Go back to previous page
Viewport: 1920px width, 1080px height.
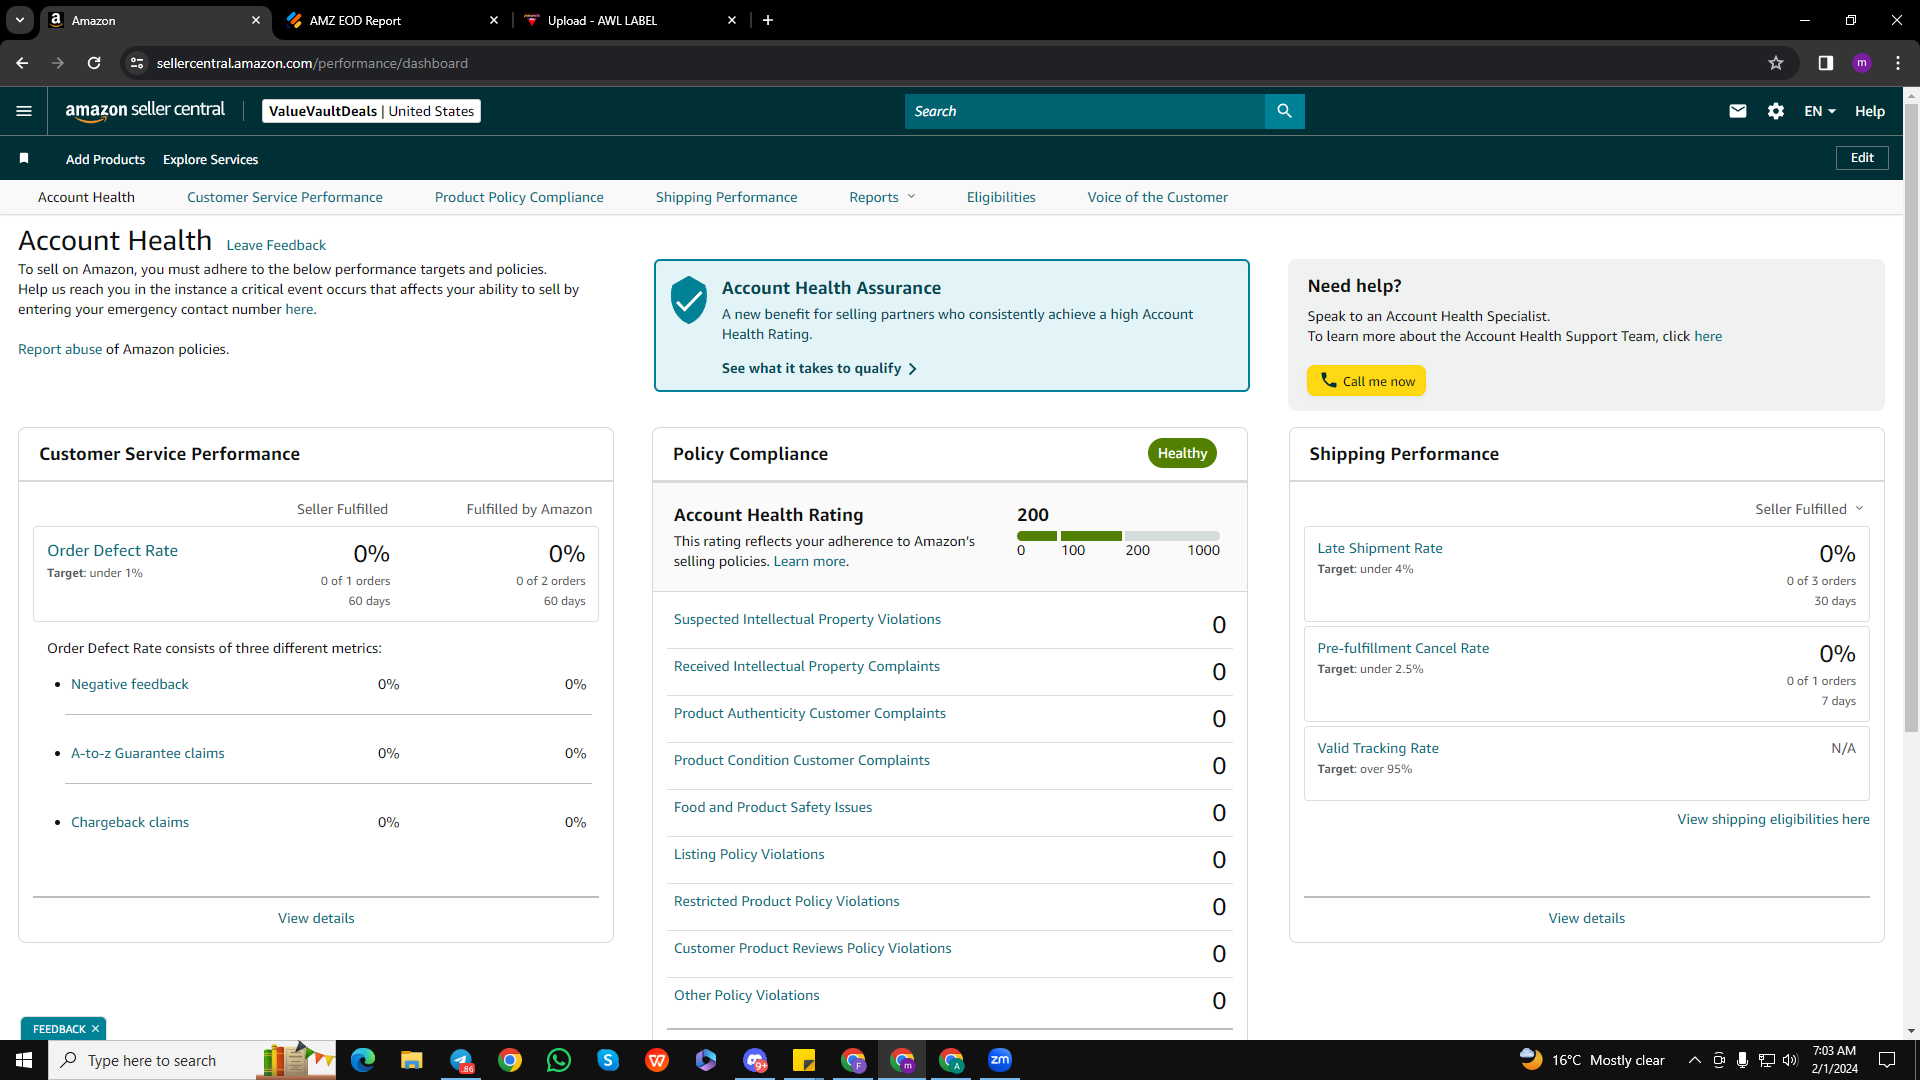pos(22,63)
